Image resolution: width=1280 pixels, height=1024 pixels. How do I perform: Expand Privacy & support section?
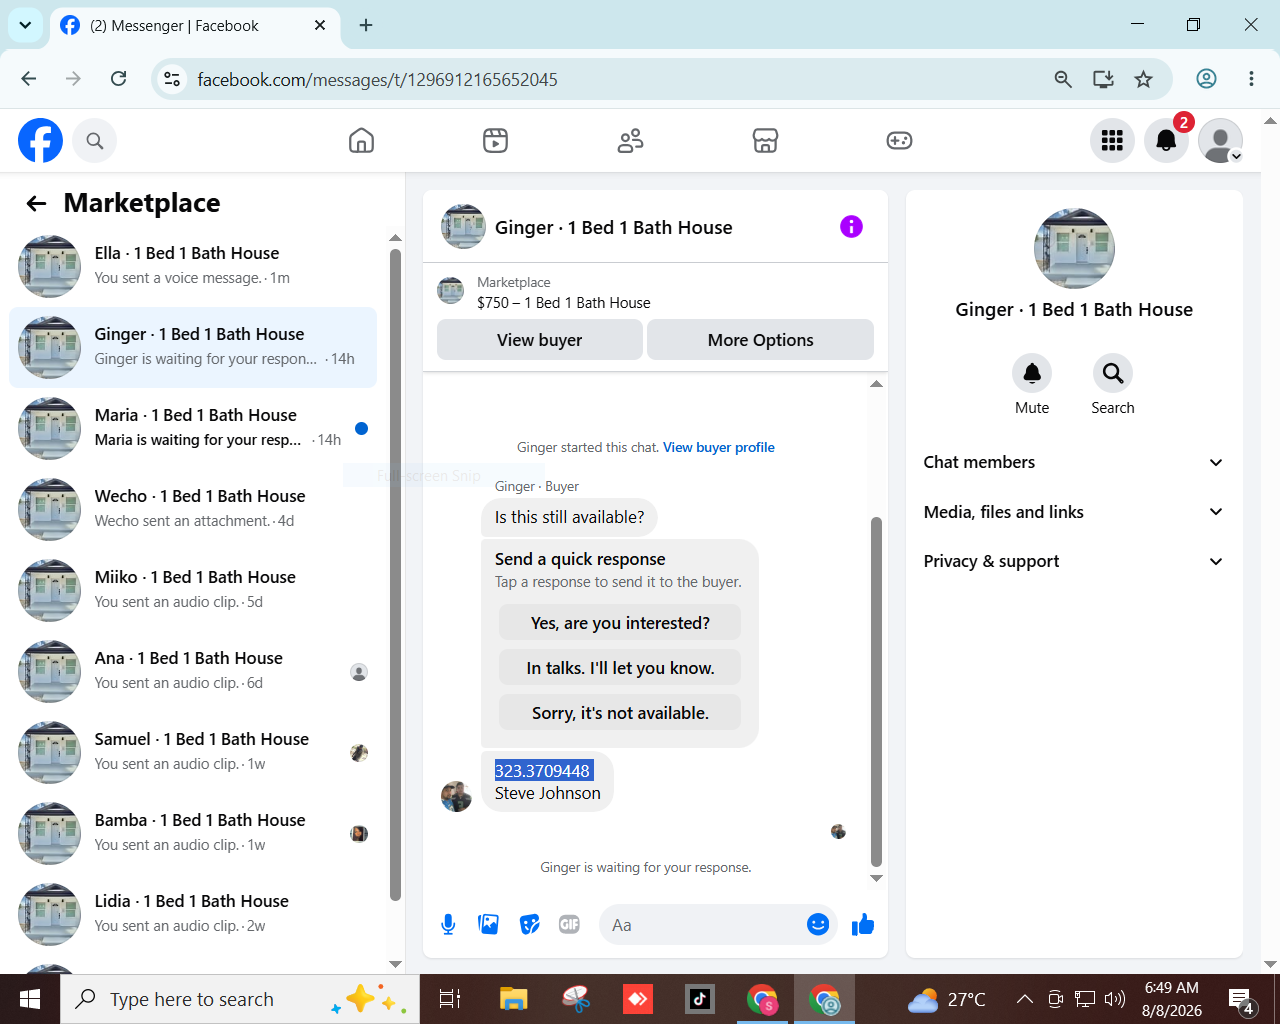point(1074,561)
